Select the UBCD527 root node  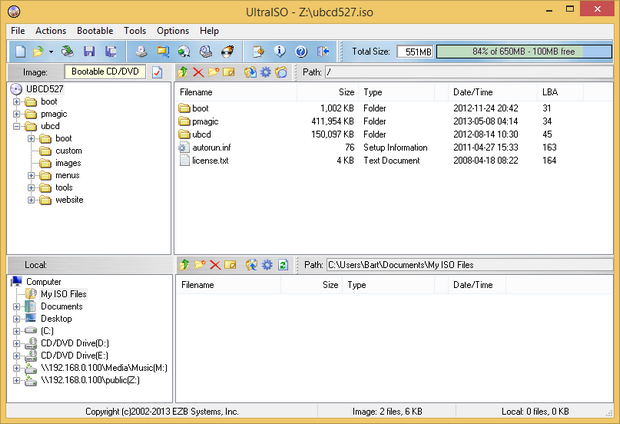pos(44,89)
